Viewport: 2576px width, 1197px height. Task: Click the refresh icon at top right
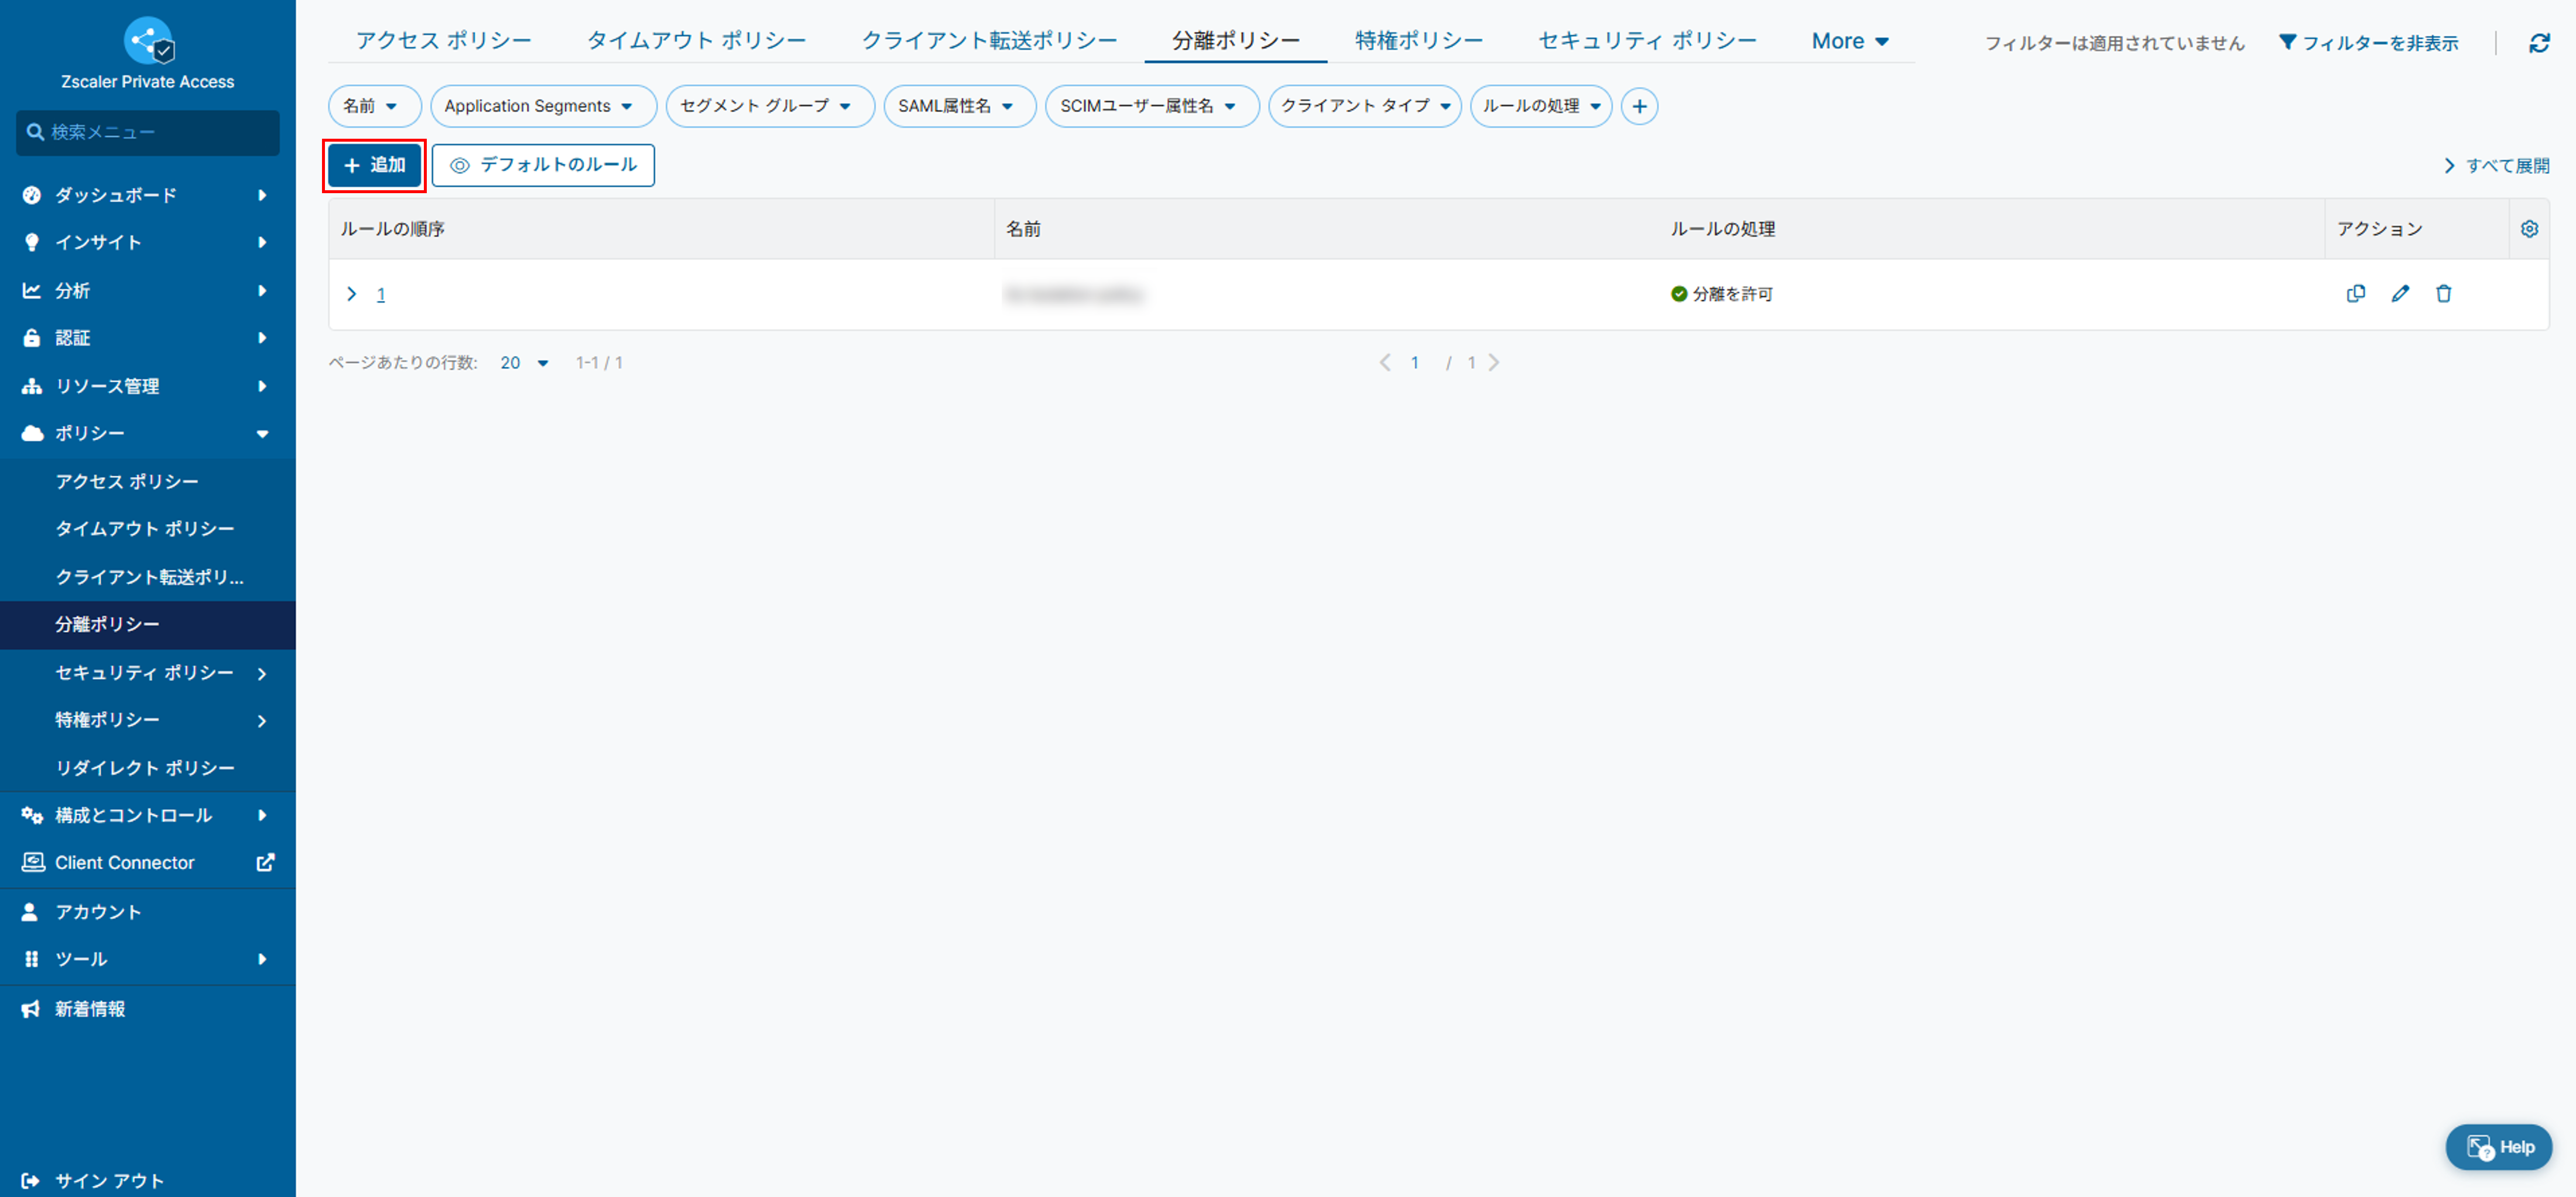2539,43
